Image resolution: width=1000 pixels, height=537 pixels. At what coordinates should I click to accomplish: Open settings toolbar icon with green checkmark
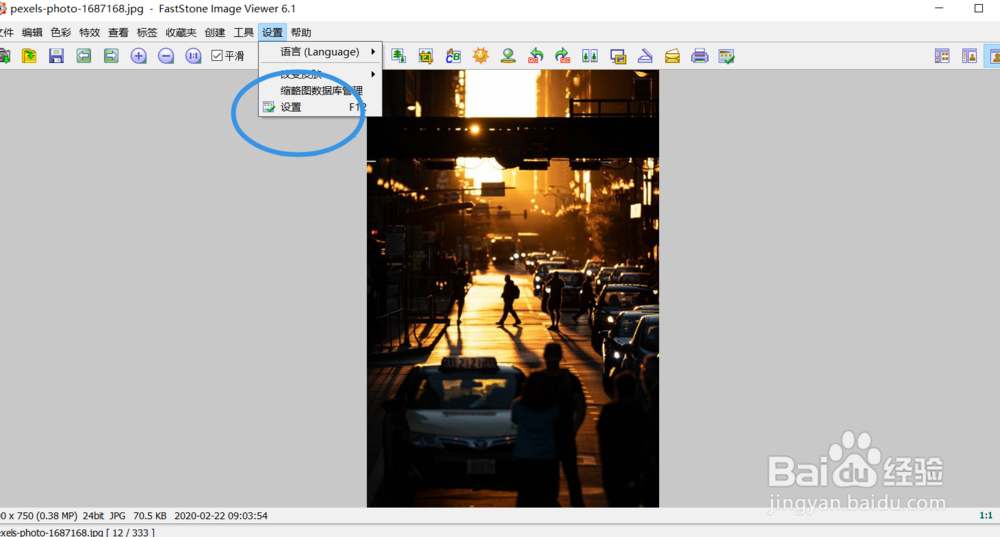726,56
